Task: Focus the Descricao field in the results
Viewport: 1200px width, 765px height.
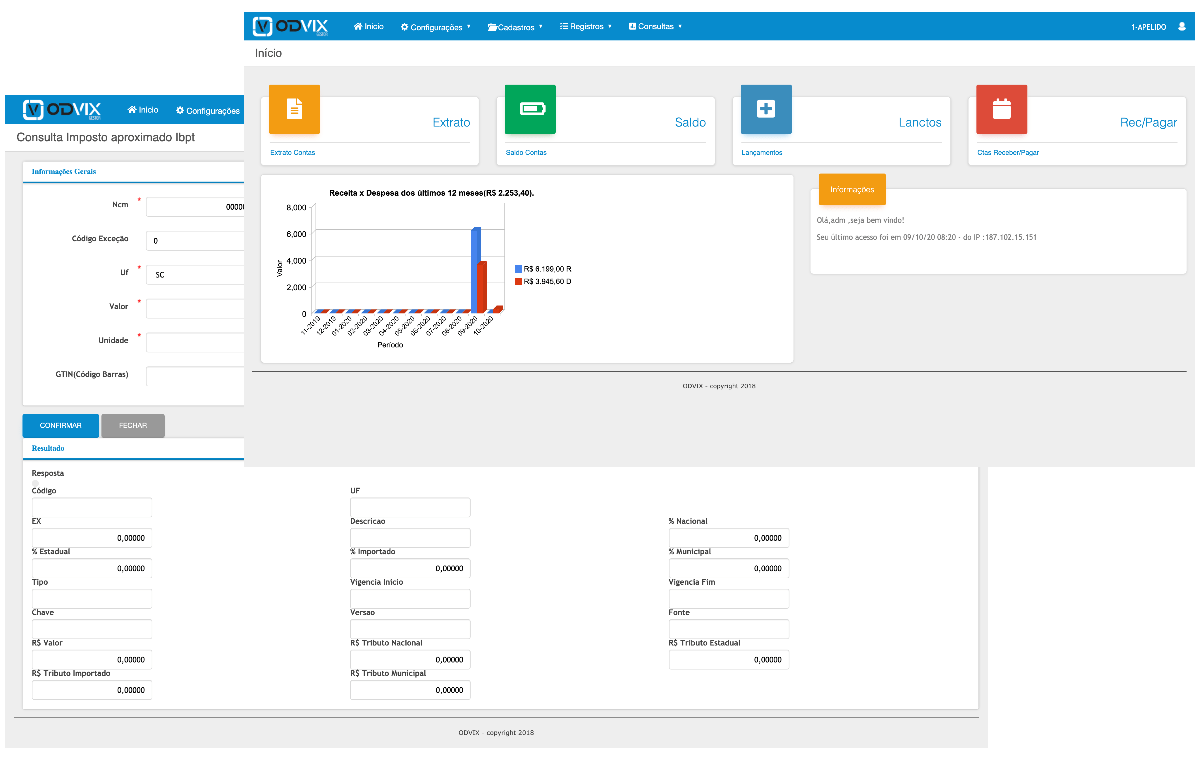Action: click(410, 538)
